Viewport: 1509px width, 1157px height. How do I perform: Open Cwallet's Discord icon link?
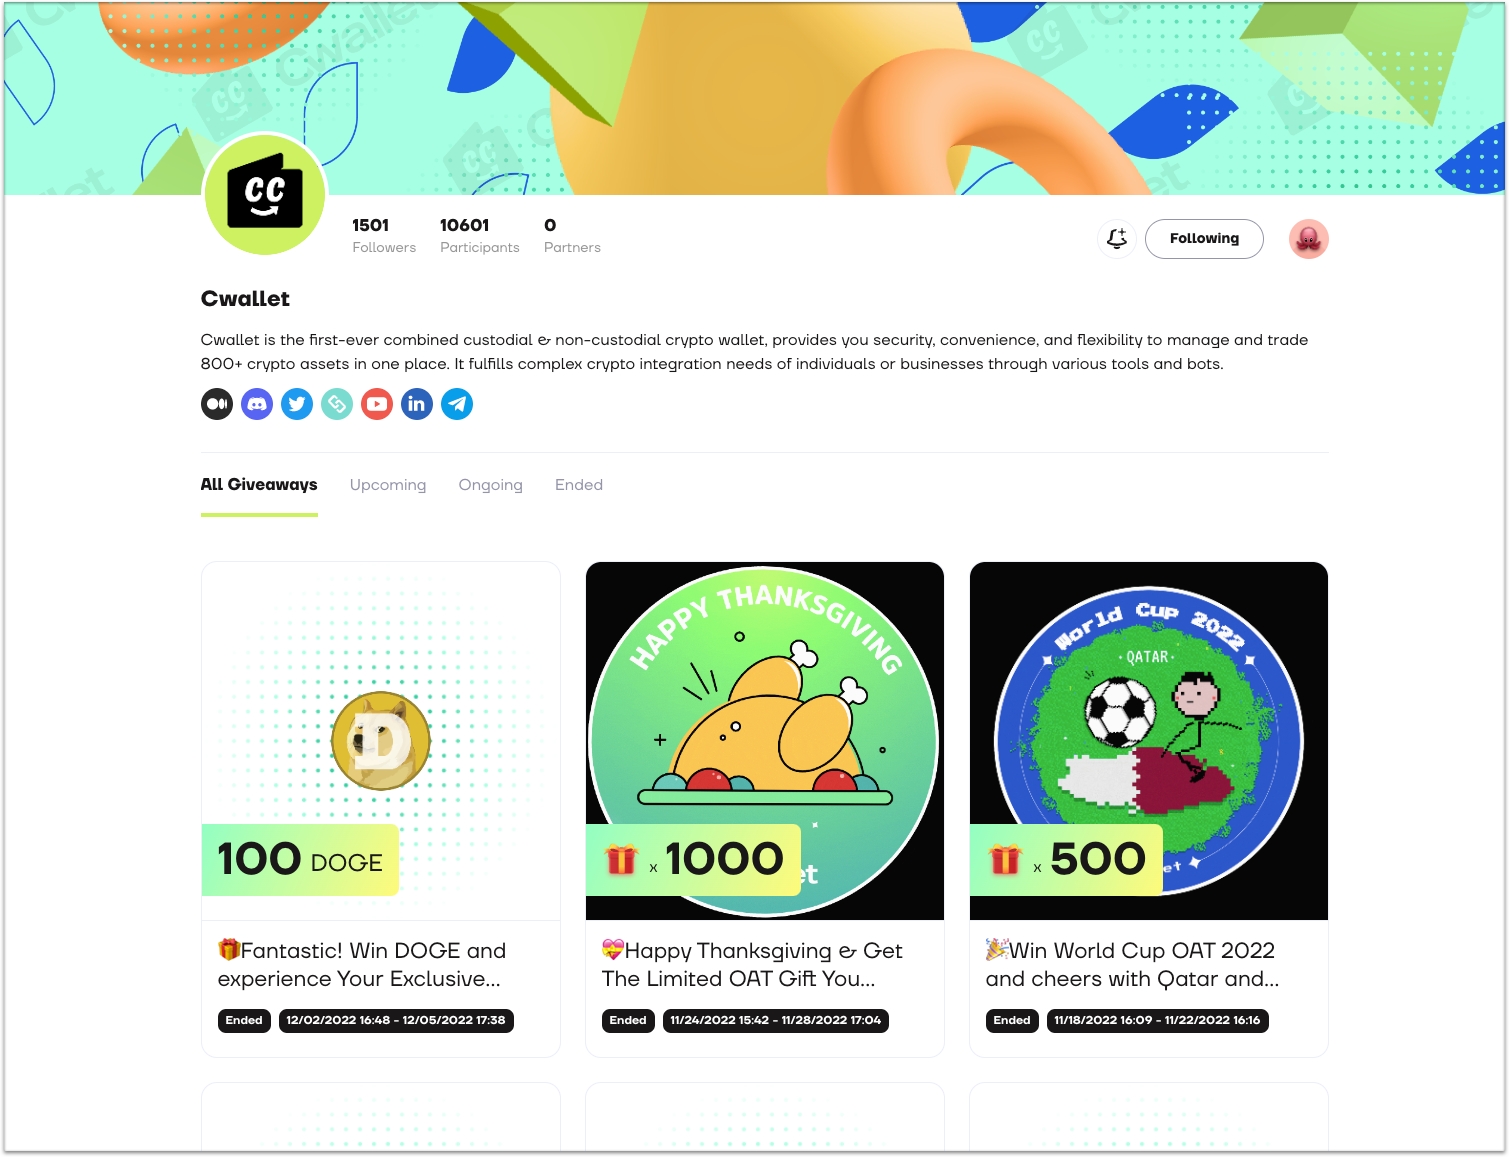tap(257, 404)
